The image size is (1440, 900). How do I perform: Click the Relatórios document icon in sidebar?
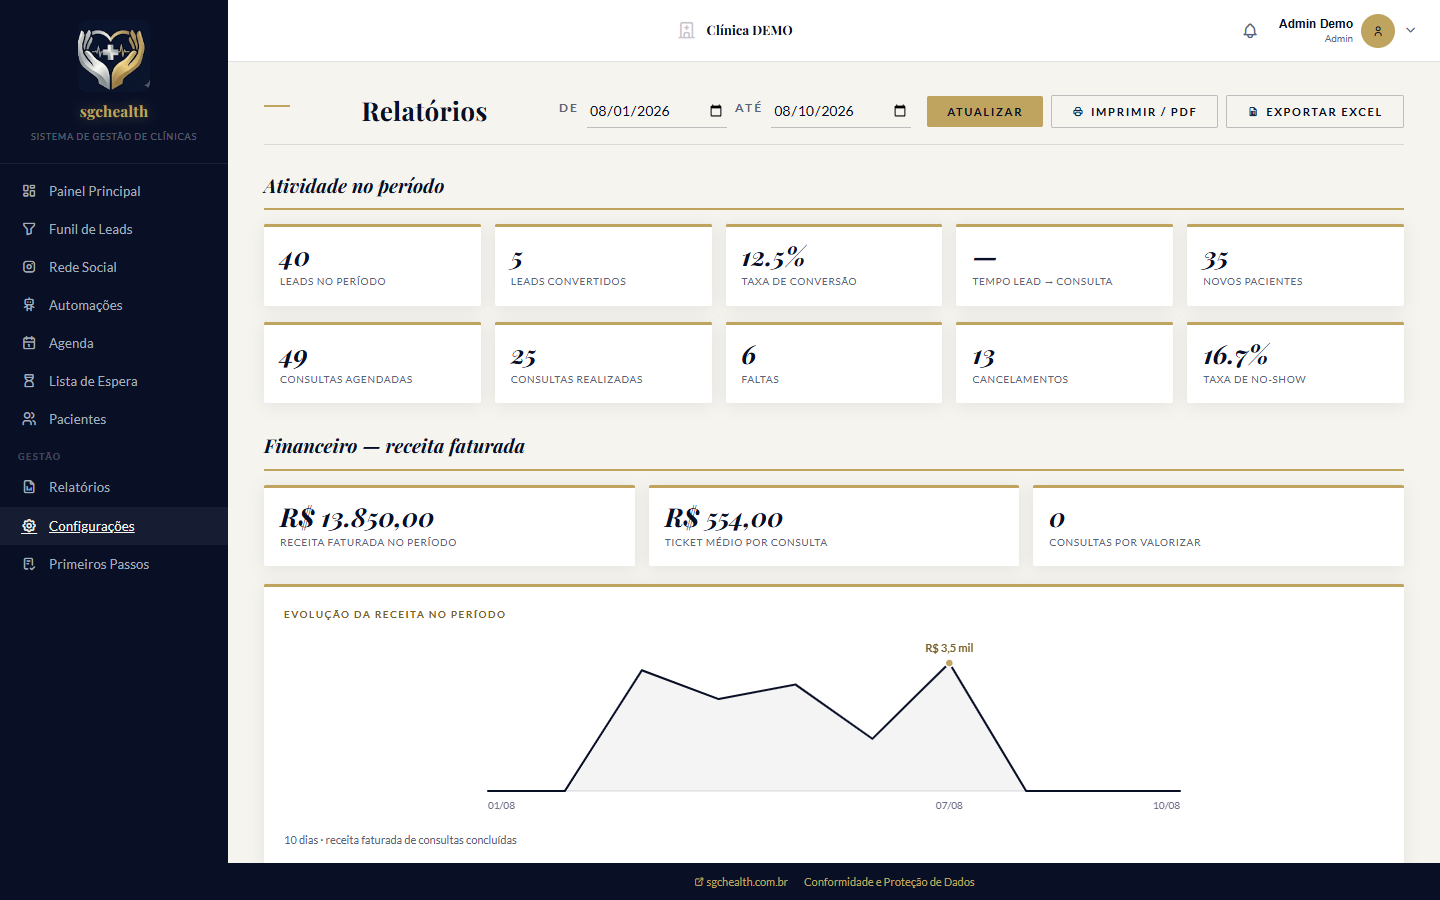click(29, 487)
